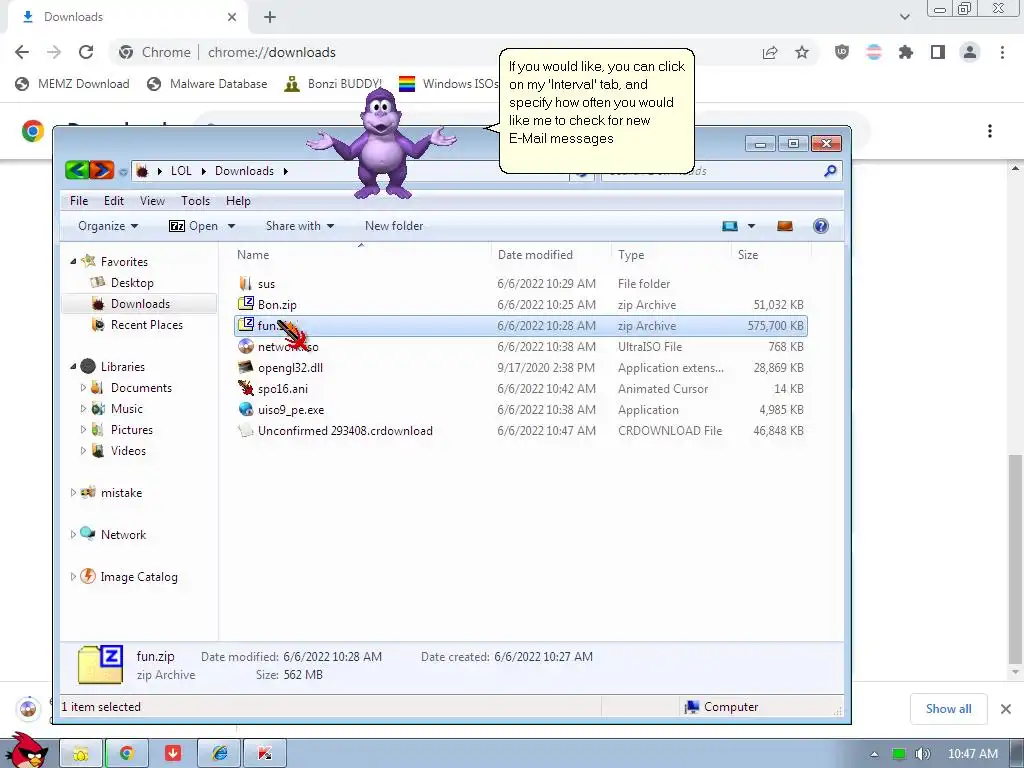Click the uiso9_pe.exe application icon
Image resolution: width=1024 pixels, height=768 pixels.
point(246,409)
